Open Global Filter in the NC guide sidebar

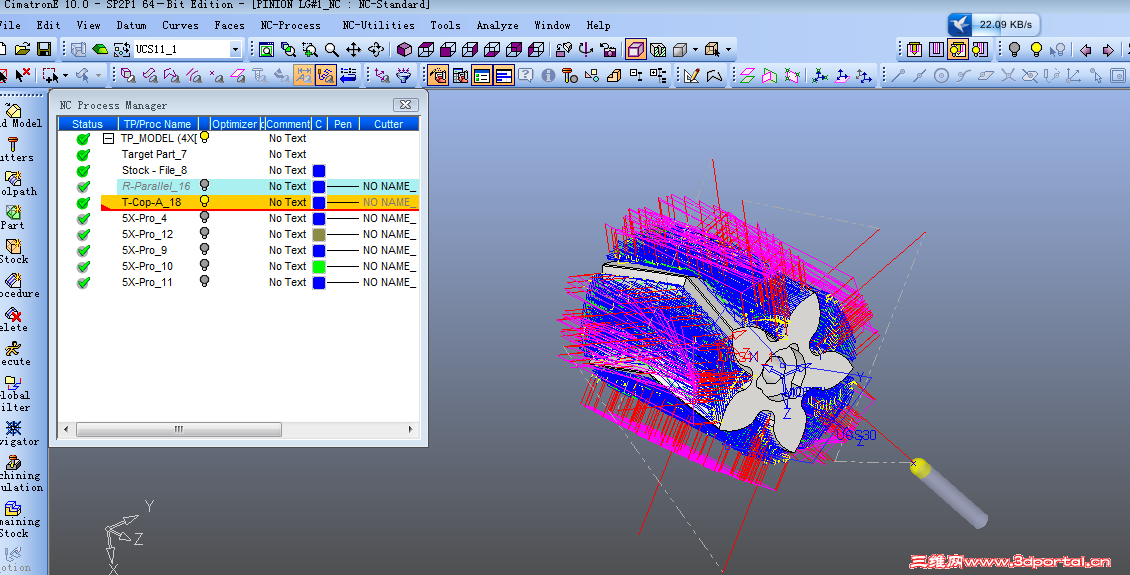15,394
